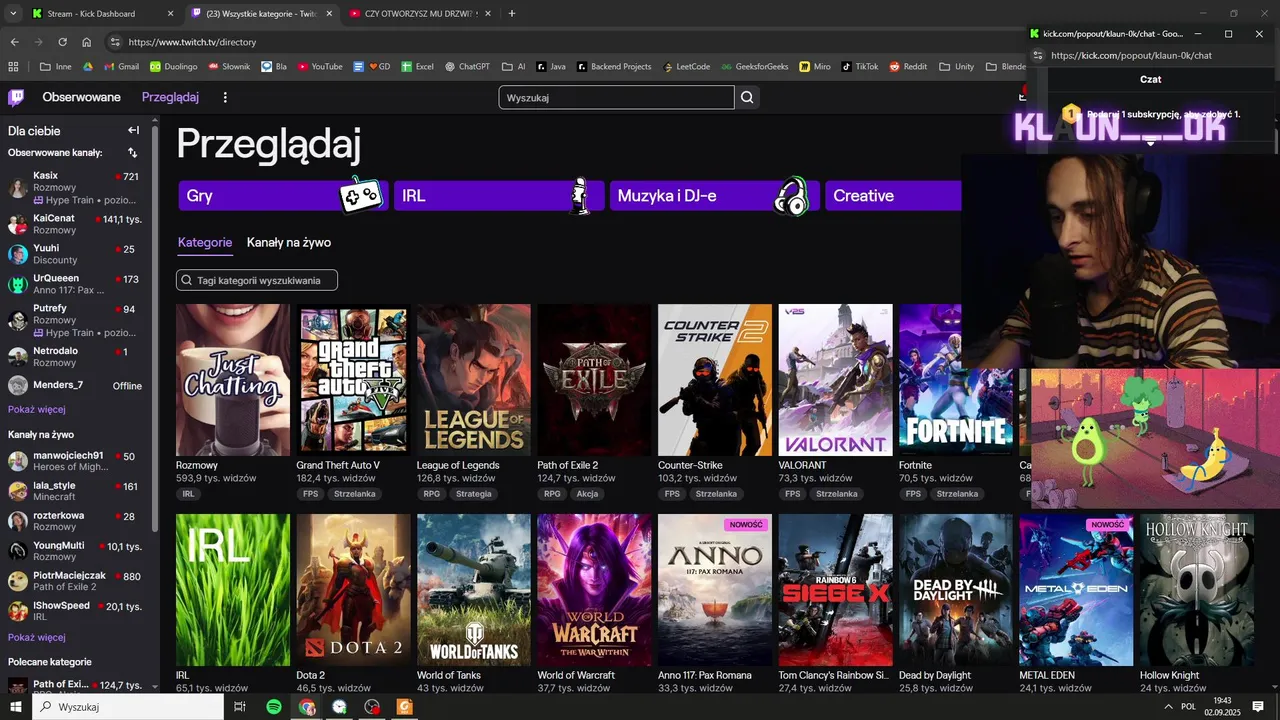Image resolution: width=1280 pixels, height=720 pixels.
Task: Click the Czat heading in the Kick popout
Action: pos(1150,79)
